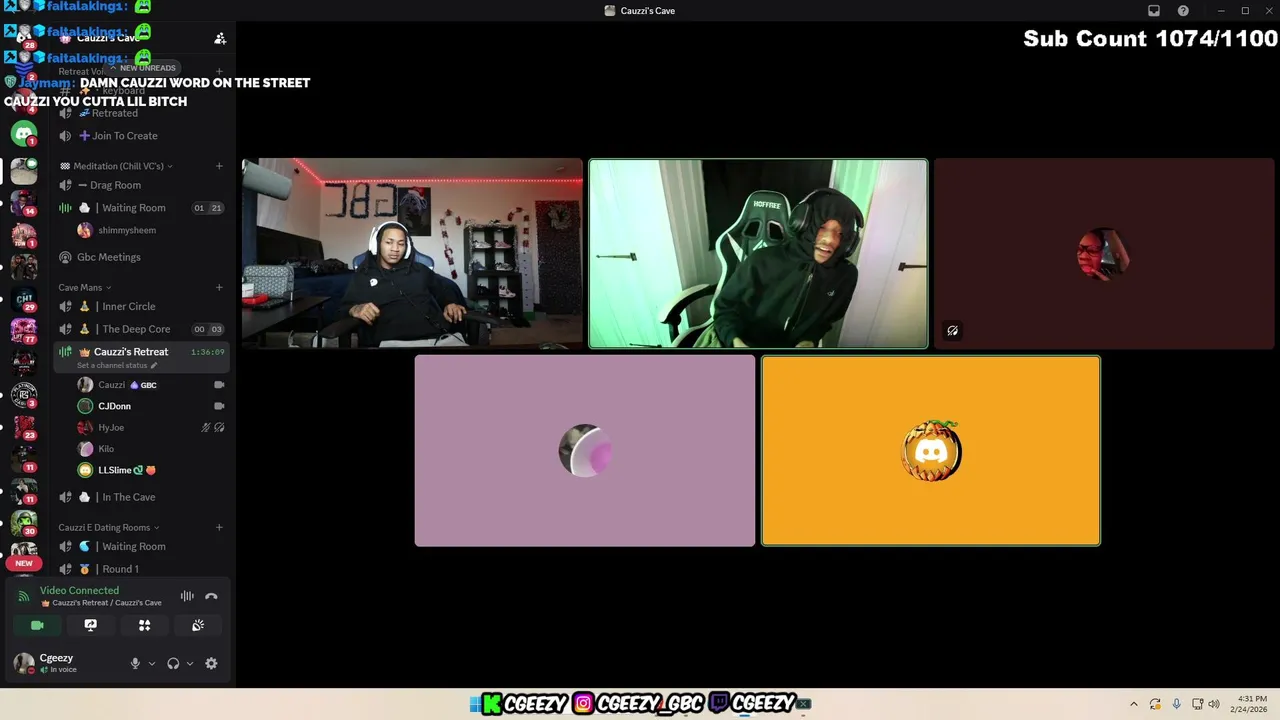Mute the microphone in user panel
The height and width of the screenshot is (720, 1280).
pyautogui.click(x=135, y=663)
